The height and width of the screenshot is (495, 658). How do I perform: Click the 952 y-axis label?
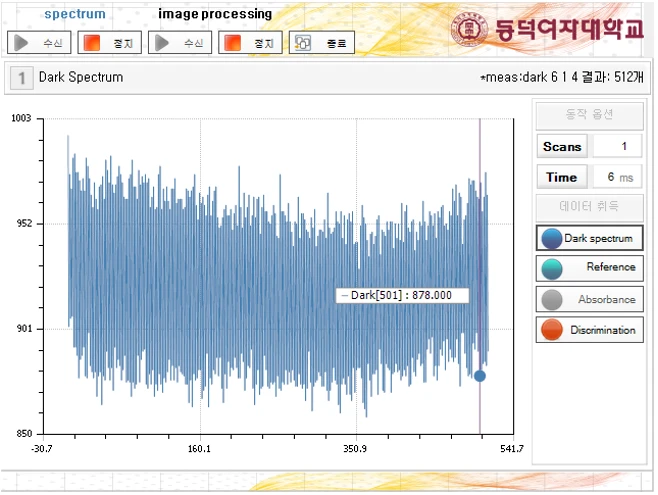click(24, 224)
